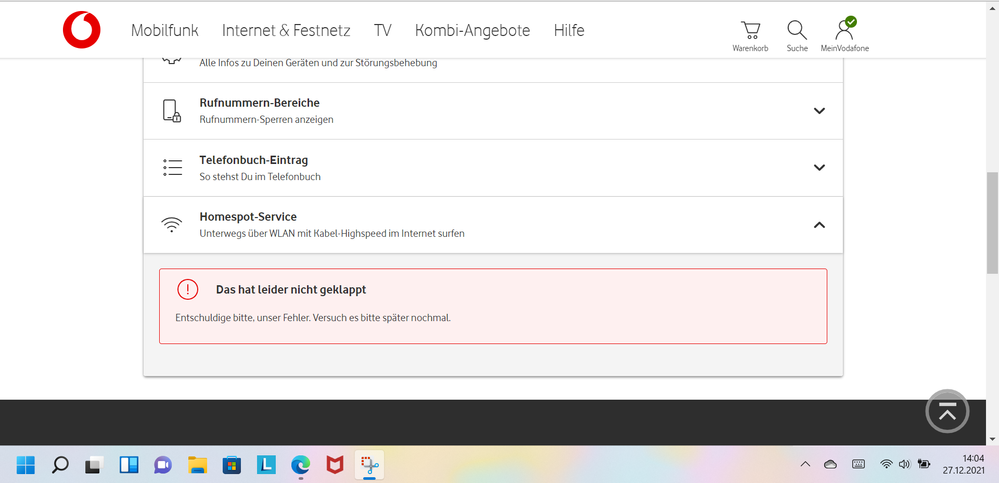Click 'Alle Infos zu Deinen Geräten' text
Image resolution: width=999 pixels, height=483 pixels.
pyautogui.click(x=318, y=63)
